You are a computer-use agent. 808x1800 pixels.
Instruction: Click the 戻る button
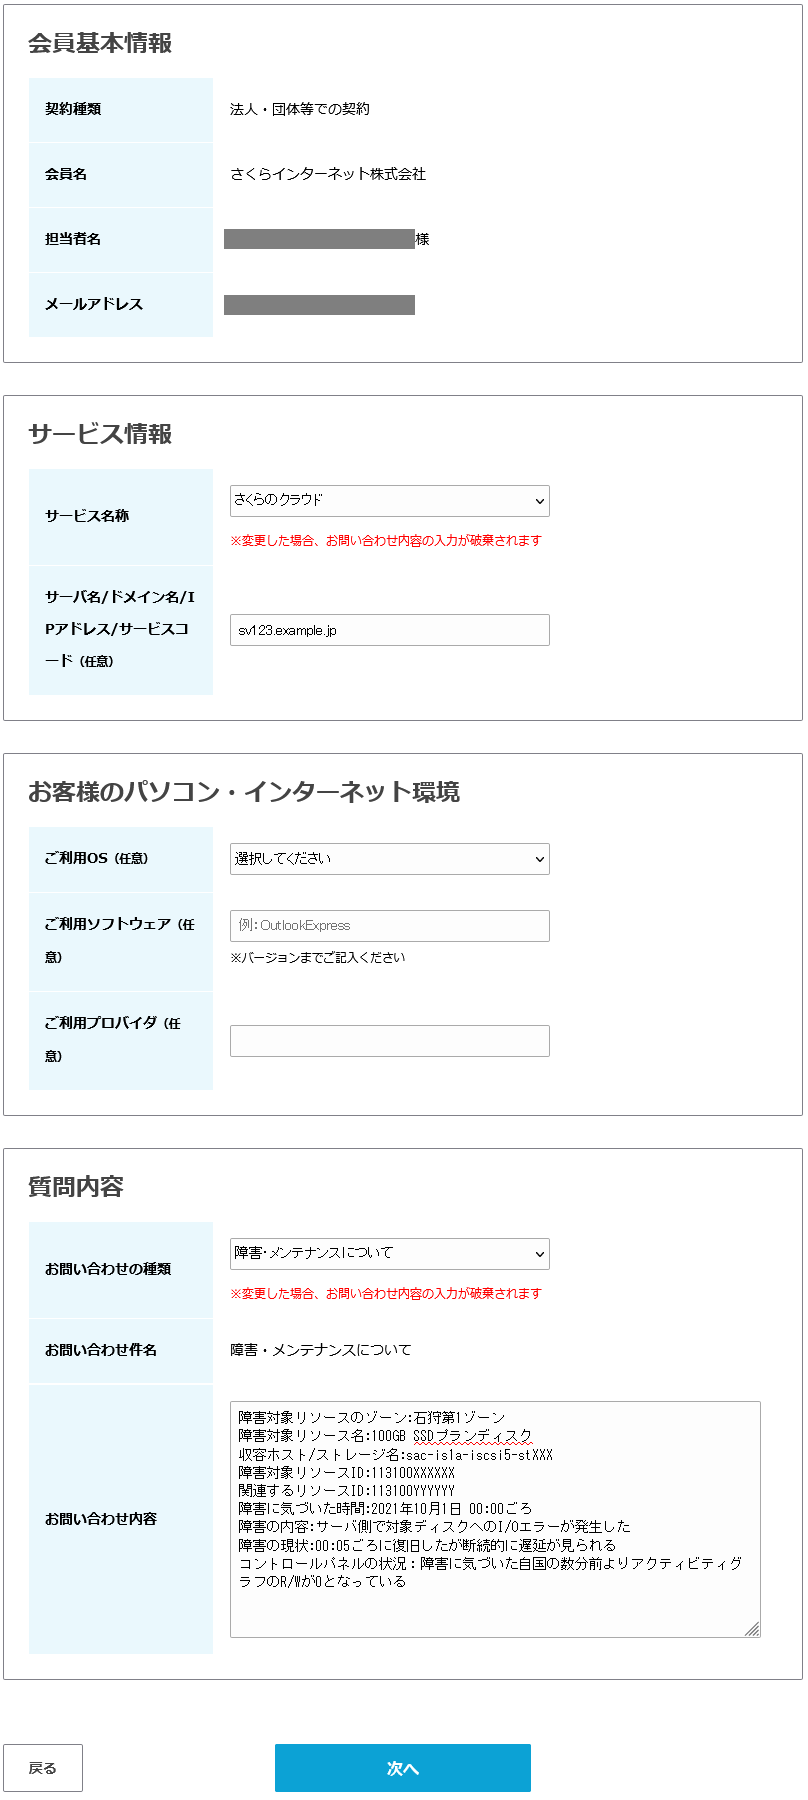[45, 1768]
